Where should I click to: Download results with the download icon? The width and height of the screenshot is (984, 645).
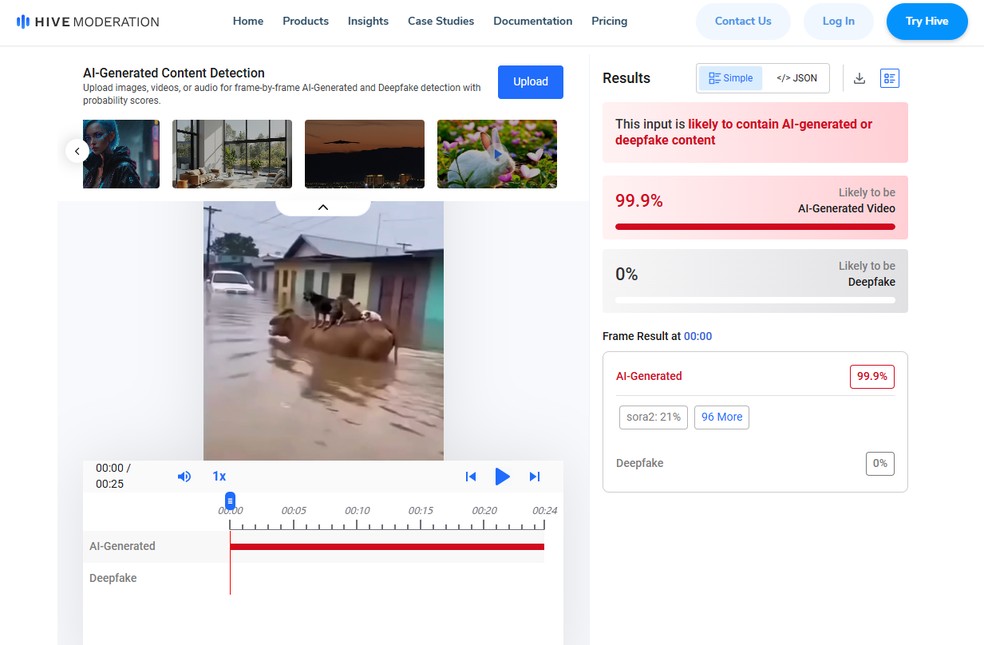pos(859,78)
